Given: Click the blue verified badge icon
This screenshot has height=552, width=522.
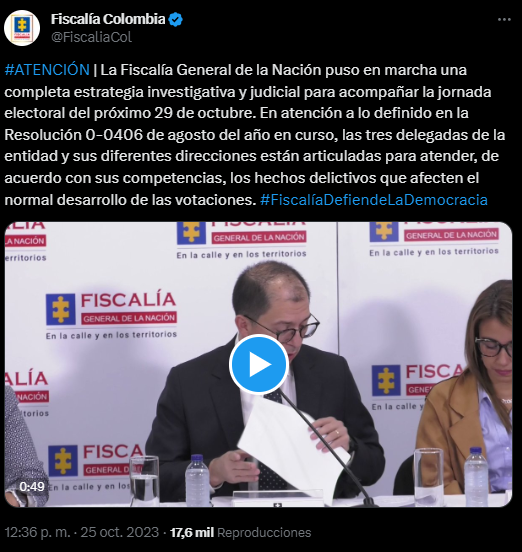Looking at the screenshot, I should pyautogui.click(x=175, y=19).
